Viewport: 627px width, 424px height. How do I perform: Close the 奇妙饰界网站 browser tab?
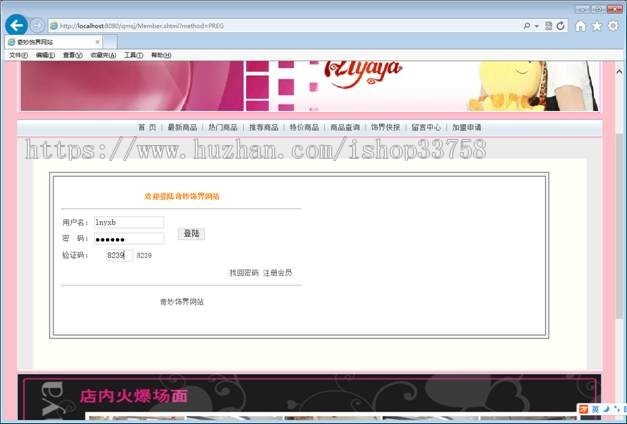click(x=97, y=42)
